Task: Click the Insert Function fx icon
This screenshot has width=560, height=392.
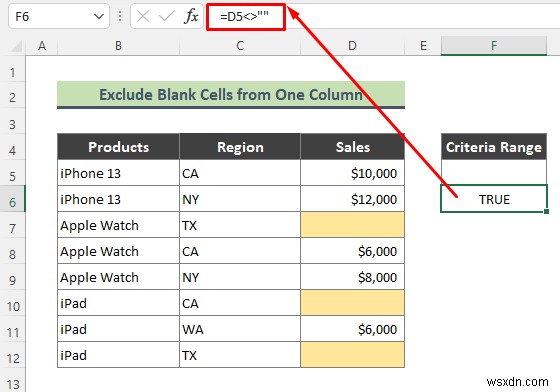Action: (x=191, y=16)
